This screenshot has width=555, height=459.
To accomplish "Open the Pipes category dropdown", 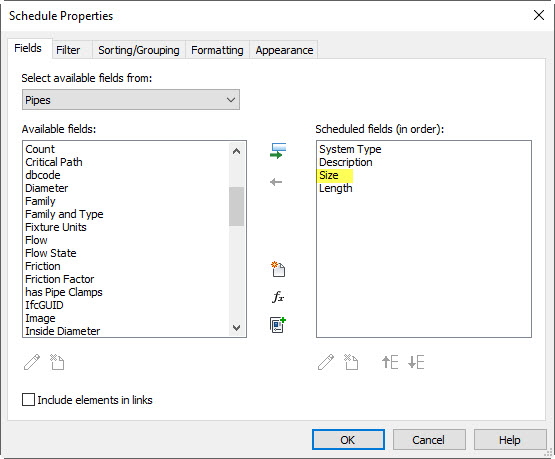I will click(x=131, y=100).
